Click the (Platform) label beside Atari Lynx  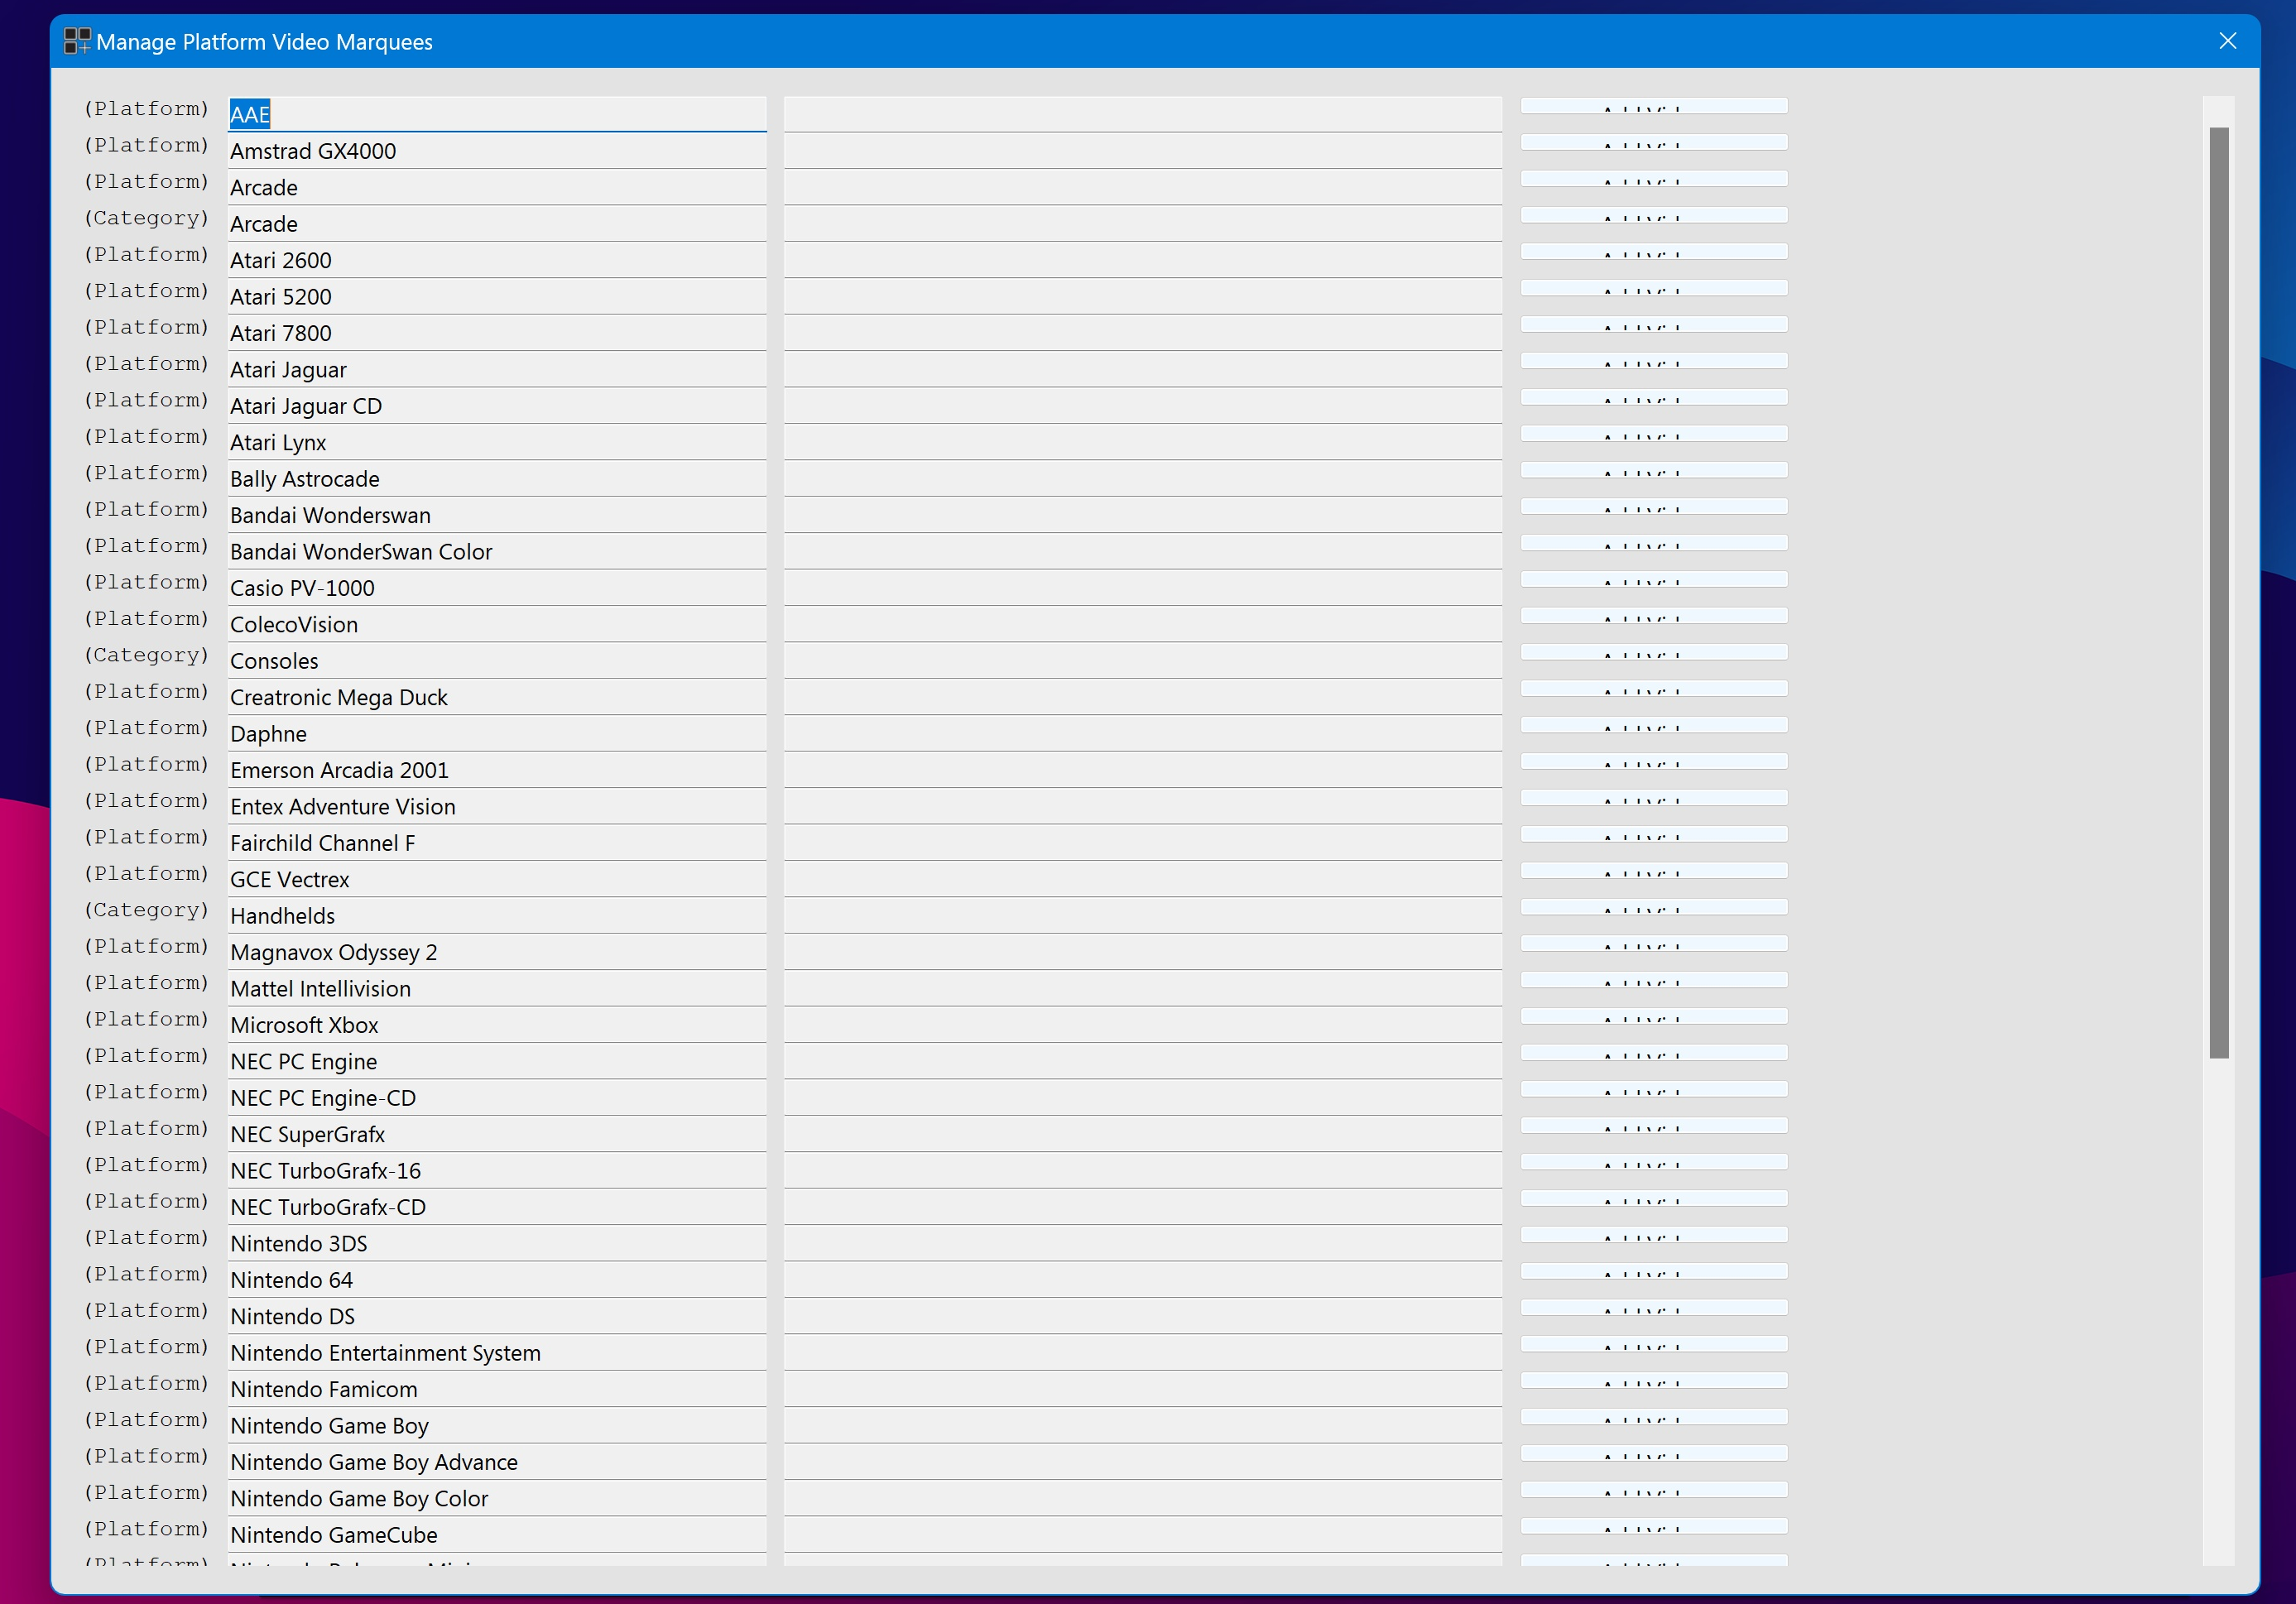[x=147, y=437]
